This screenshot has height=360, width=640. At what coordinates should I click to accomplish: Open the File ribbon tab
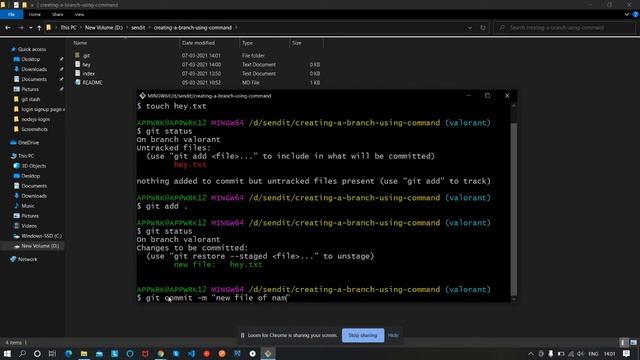(x=11, y=14)
